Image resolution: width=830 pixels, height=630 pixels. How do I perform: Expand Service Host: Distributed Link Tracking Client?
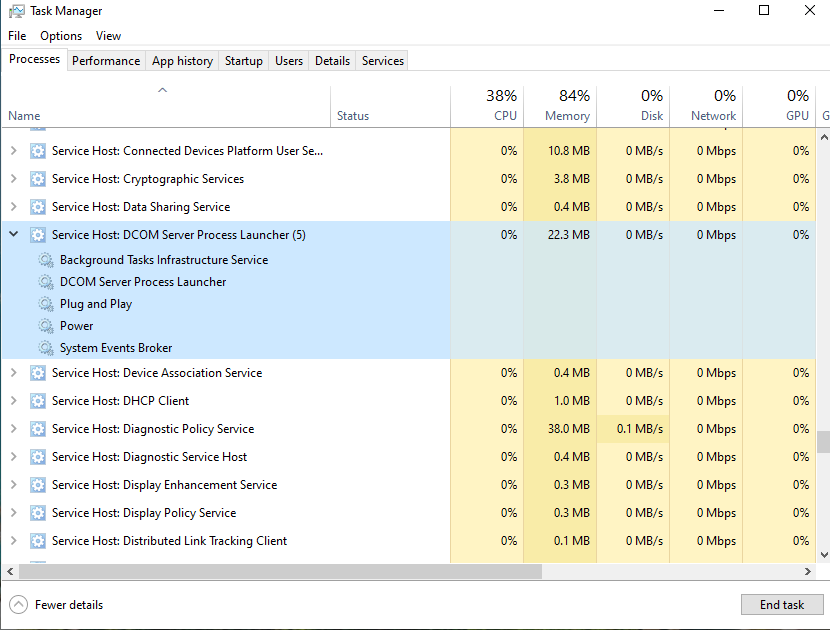[13, 541]
